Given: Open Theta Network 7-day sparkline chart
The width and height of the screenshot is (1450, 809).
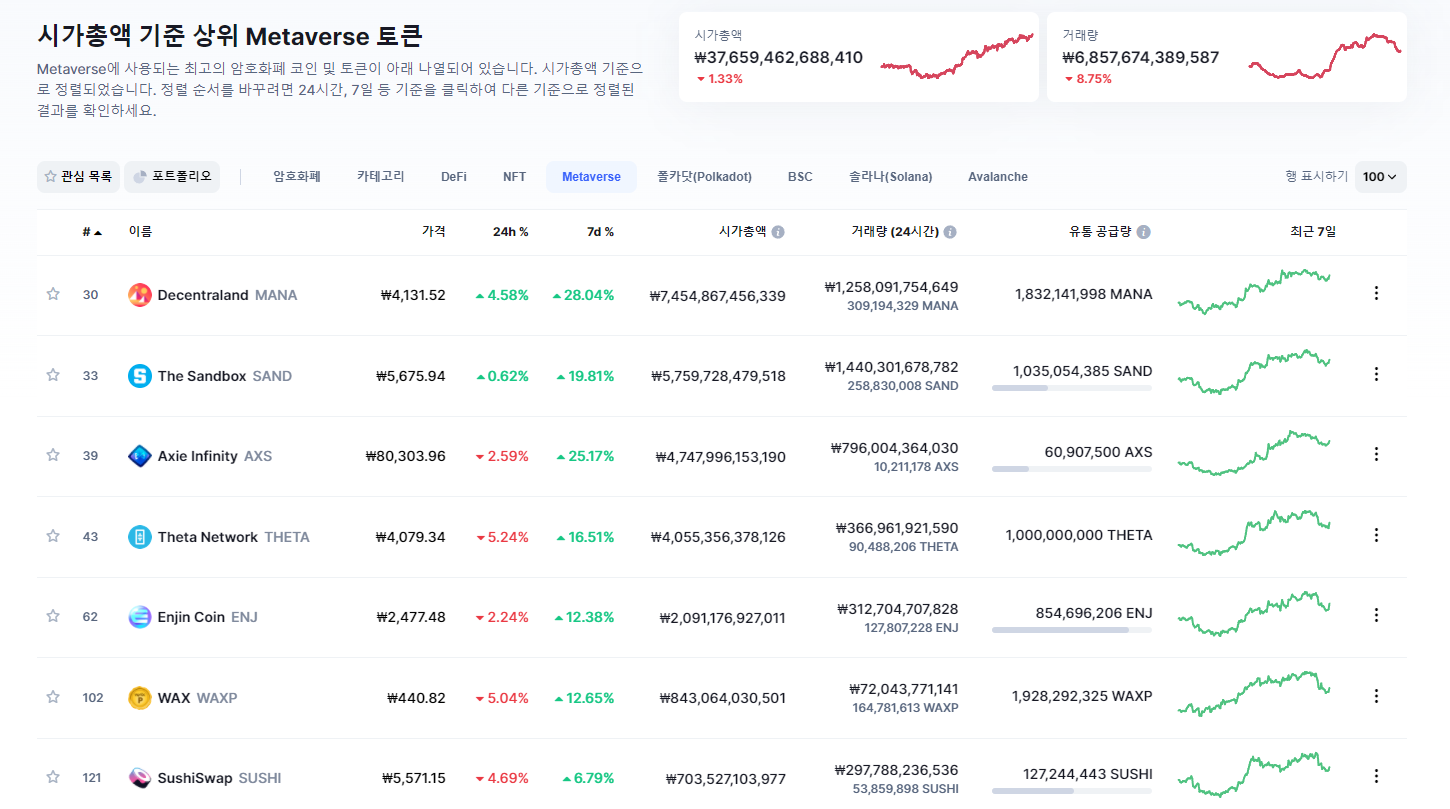Looking at the screenshot, I should click(1254, 533).
